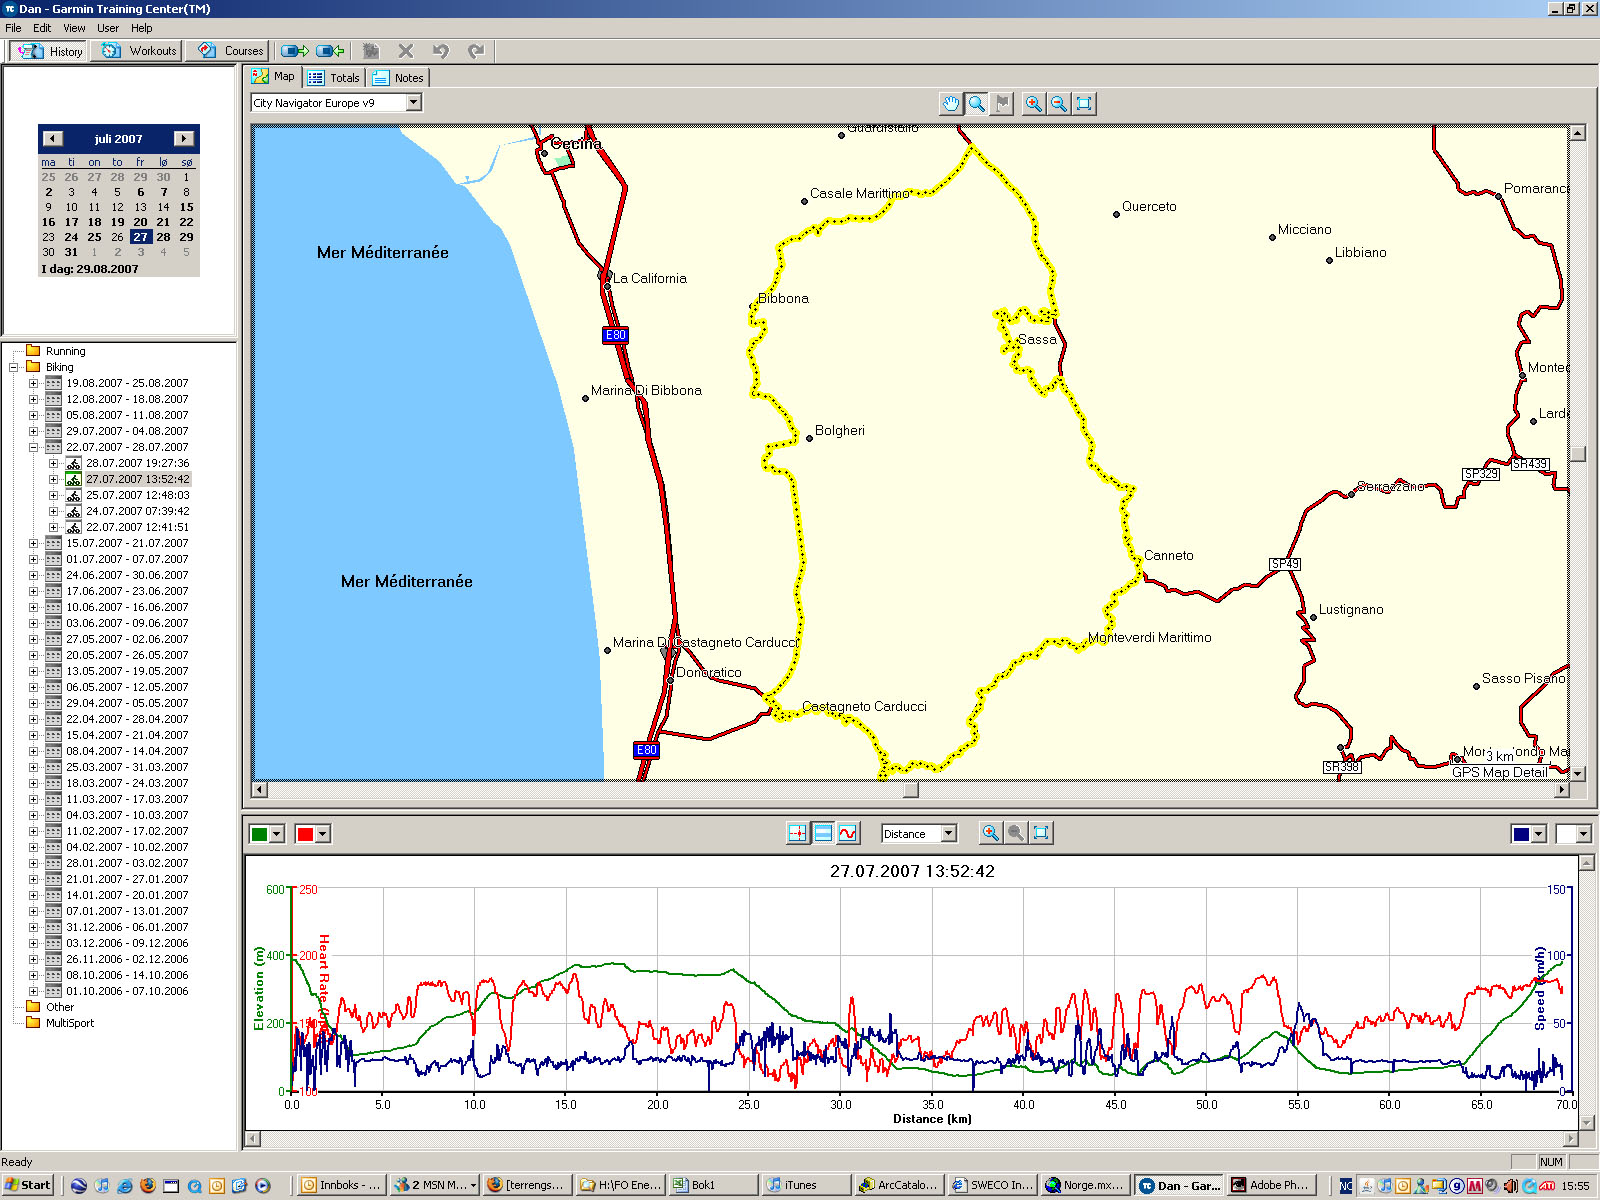Open the User menu
This screenshot has width=1600, height=1200.
pos(108,28)
